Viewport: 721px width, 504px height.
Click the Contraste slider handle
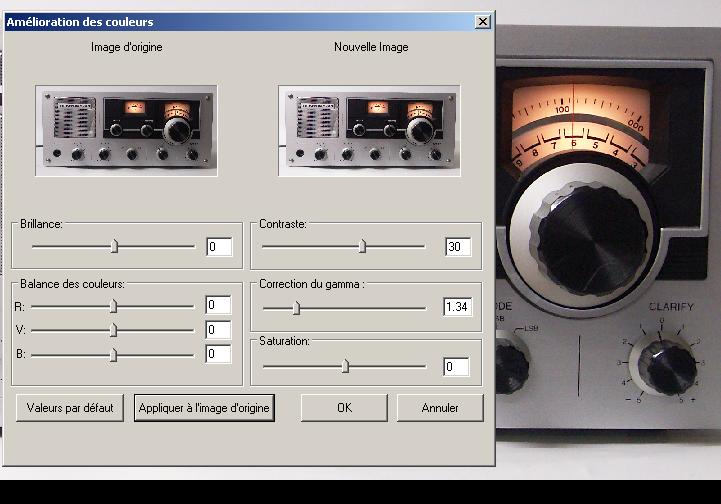[362, 246]
